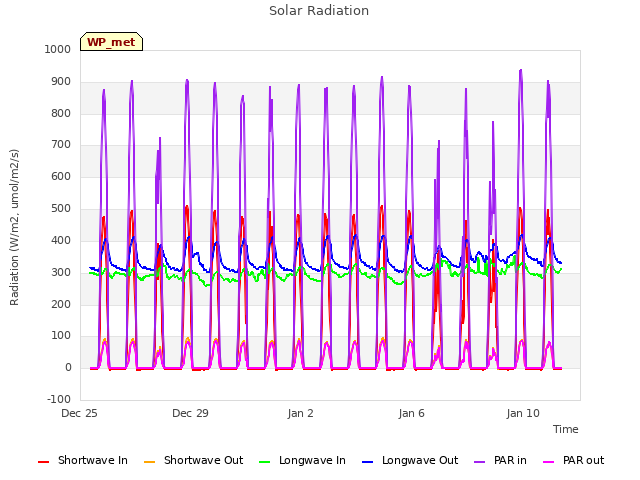Click the -100 y-axis tick label
This screenshot has height=480, width=640.
pos(59,399)
